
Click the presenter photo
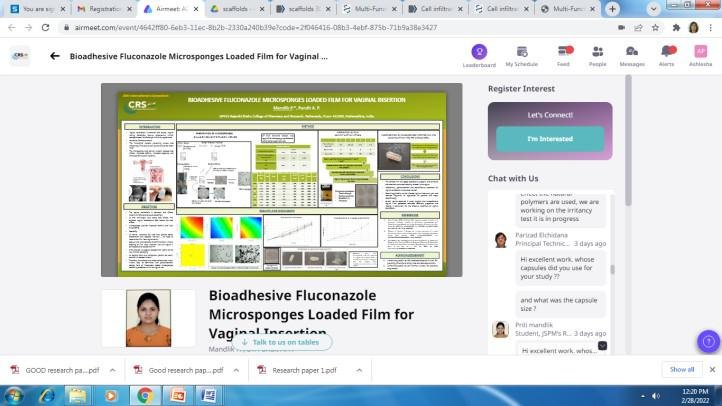pyautogui.click(x=148, y=318)
